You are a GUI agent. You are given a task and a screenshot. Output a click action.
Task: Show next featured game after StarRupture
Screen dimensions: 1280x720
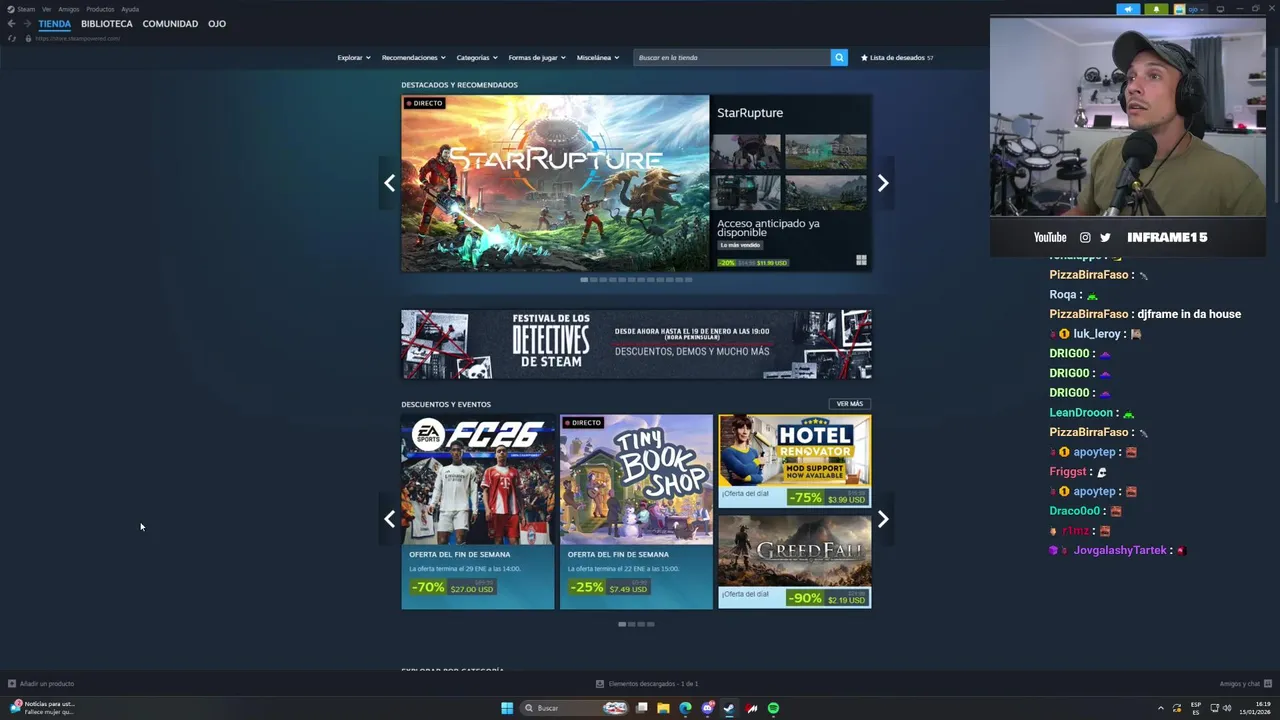coord(883,183)
